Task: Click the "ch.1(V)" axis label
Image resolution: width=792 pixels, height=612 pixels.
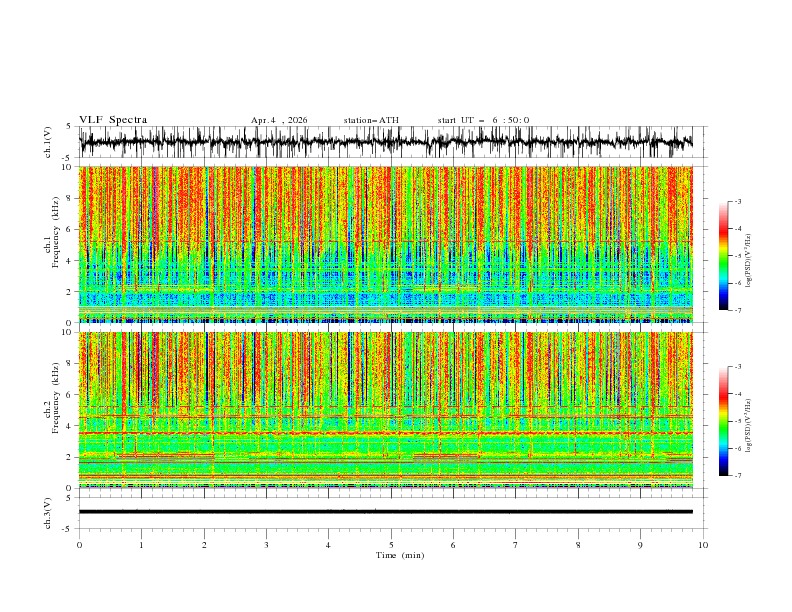Action: [48, 142]
